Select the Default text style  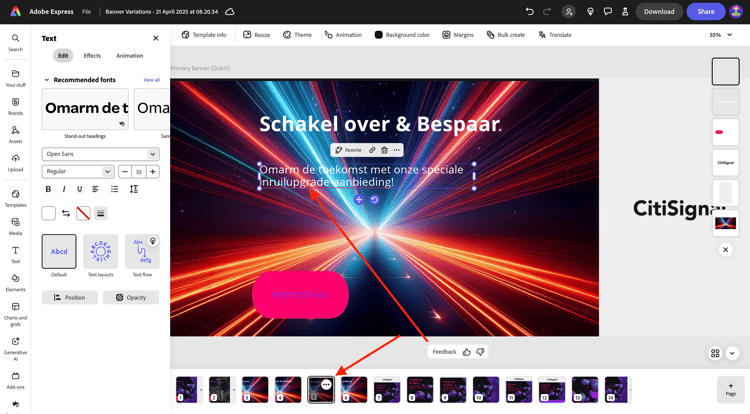59,251
